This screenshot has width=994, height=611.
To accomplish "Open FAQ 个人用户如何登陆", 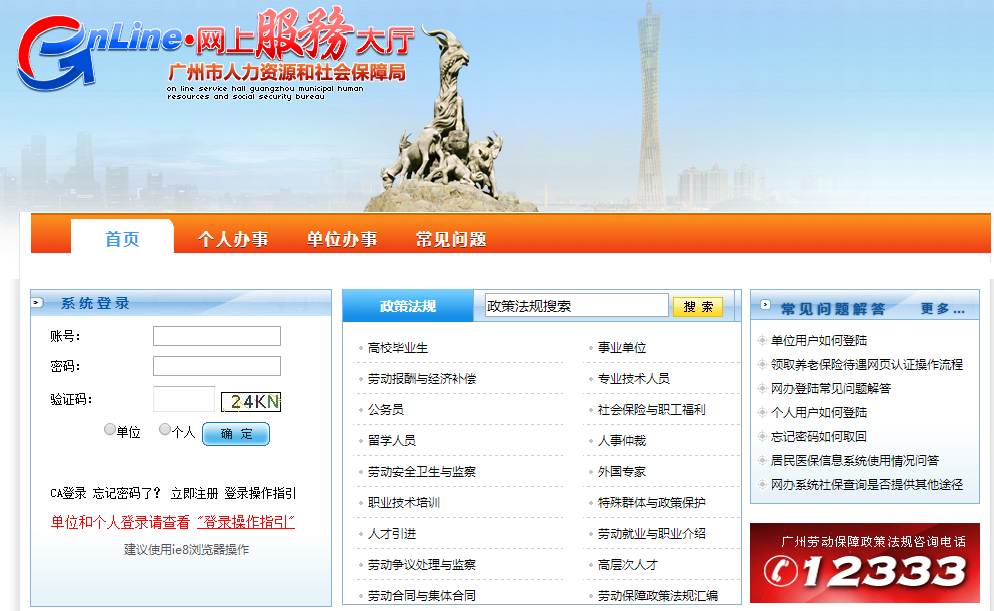I will pos(818,413).
